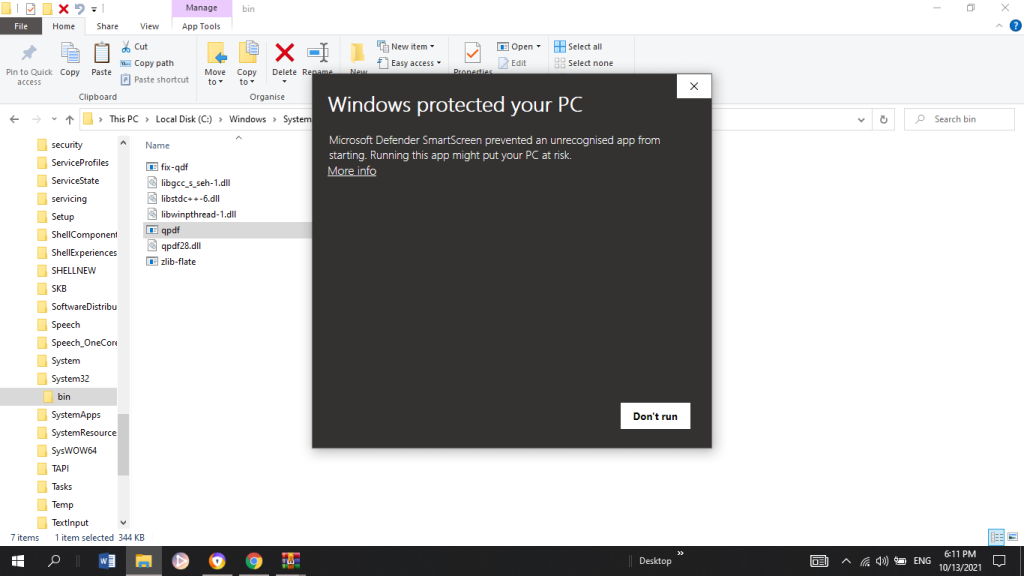Click This PC in the address path
This screenshot has height=576, width=1024.
point(123,119)
